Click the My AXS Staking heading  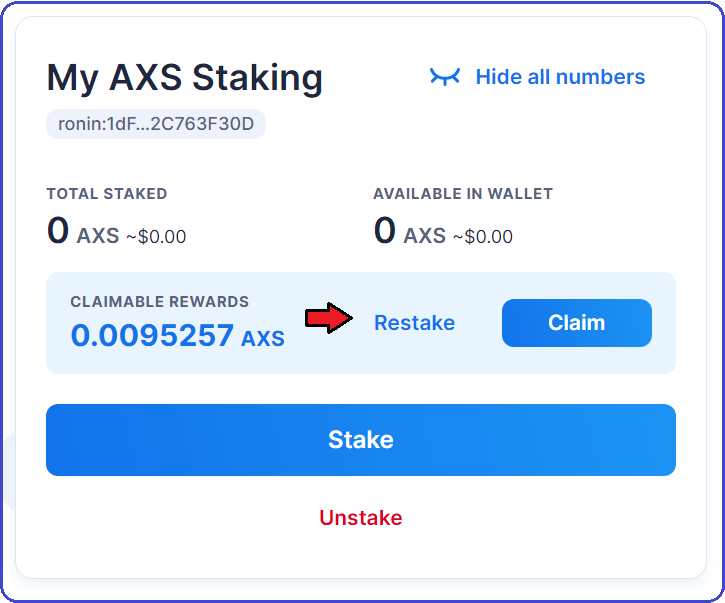[184, 79]
